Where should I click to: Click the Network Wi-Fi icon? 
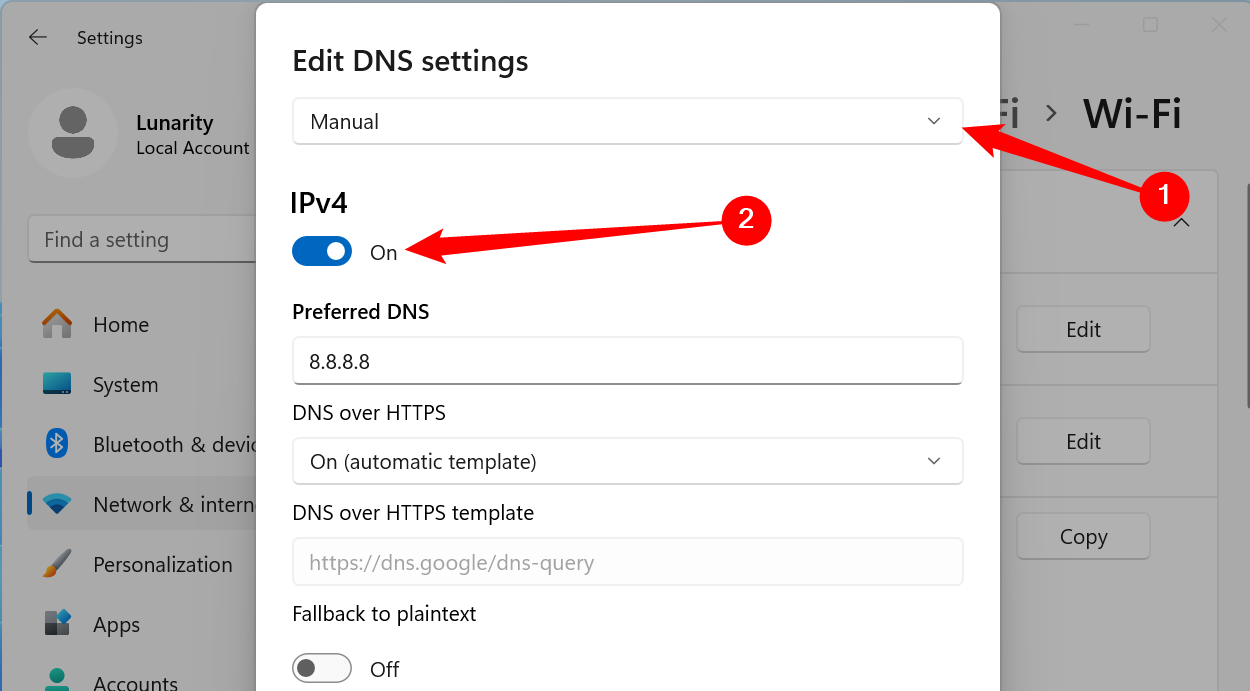tap(57, 504)
